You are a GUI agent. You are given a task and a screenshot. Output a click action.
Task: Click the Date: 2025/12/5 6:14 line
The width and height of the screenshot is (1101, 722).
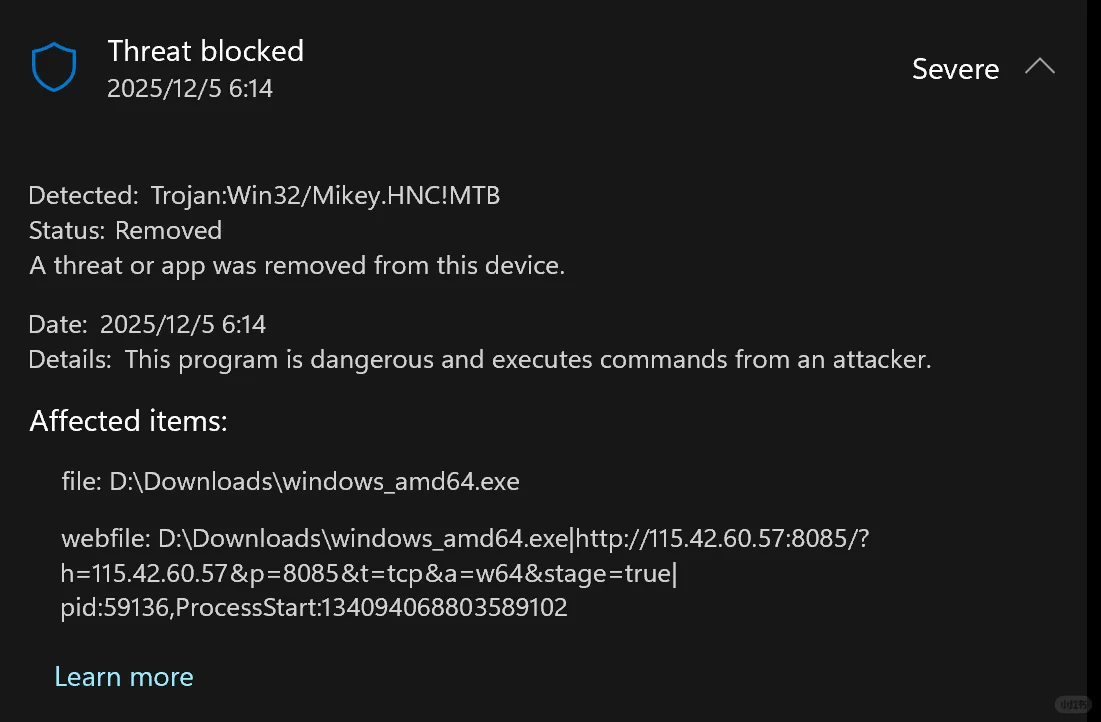[147, 324]
